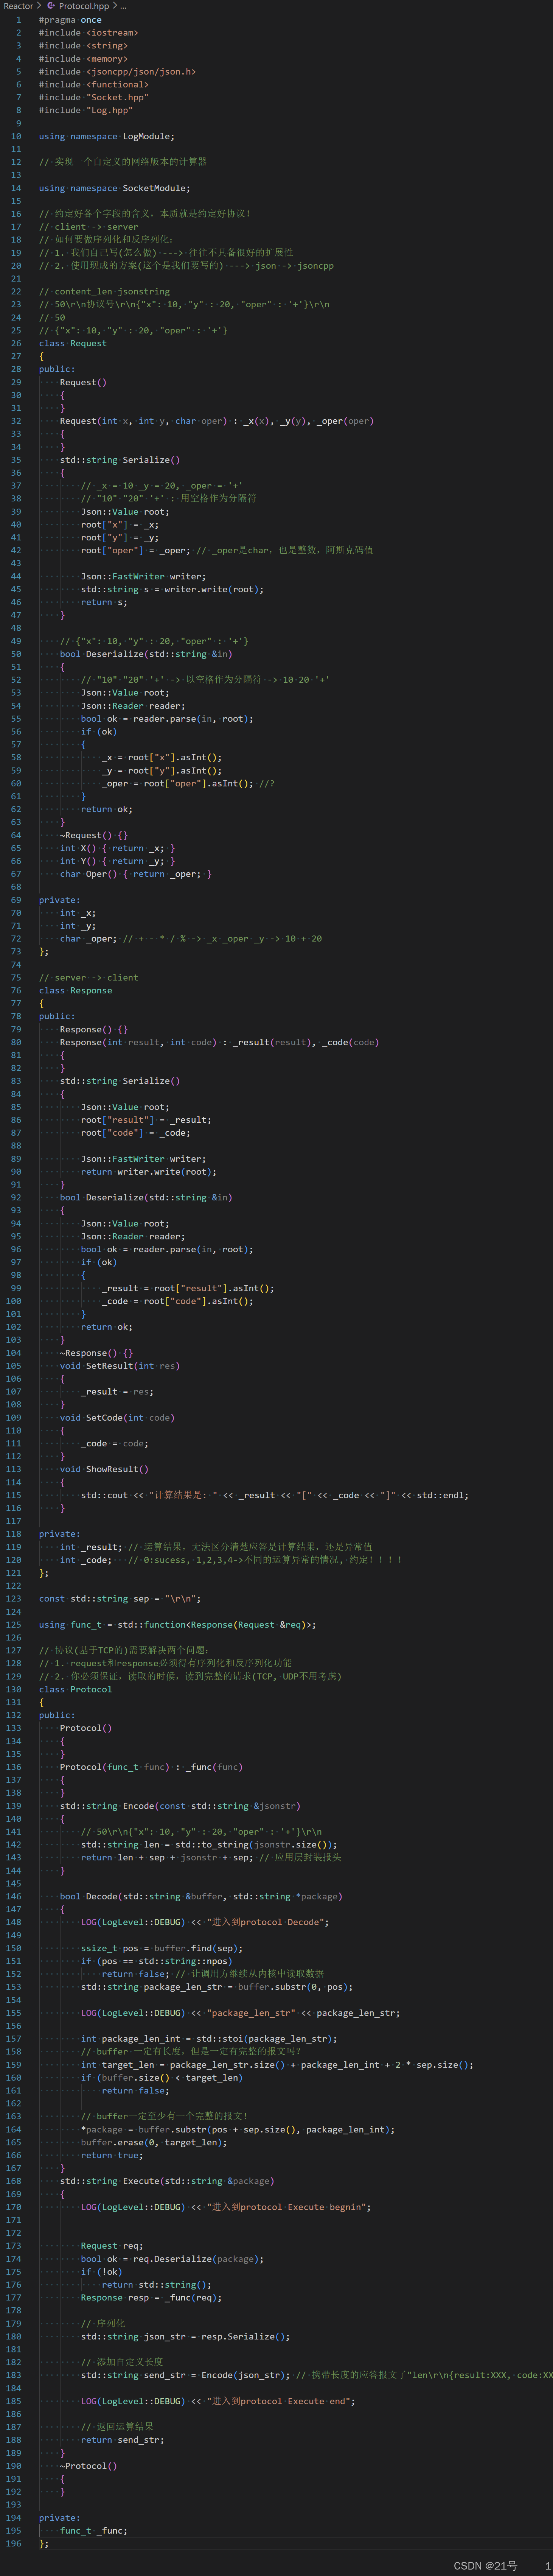This screenshot has width=553, height=2576.
Task: Click the '~Protocol()' destructor
Action: [x=88, y=2466]
